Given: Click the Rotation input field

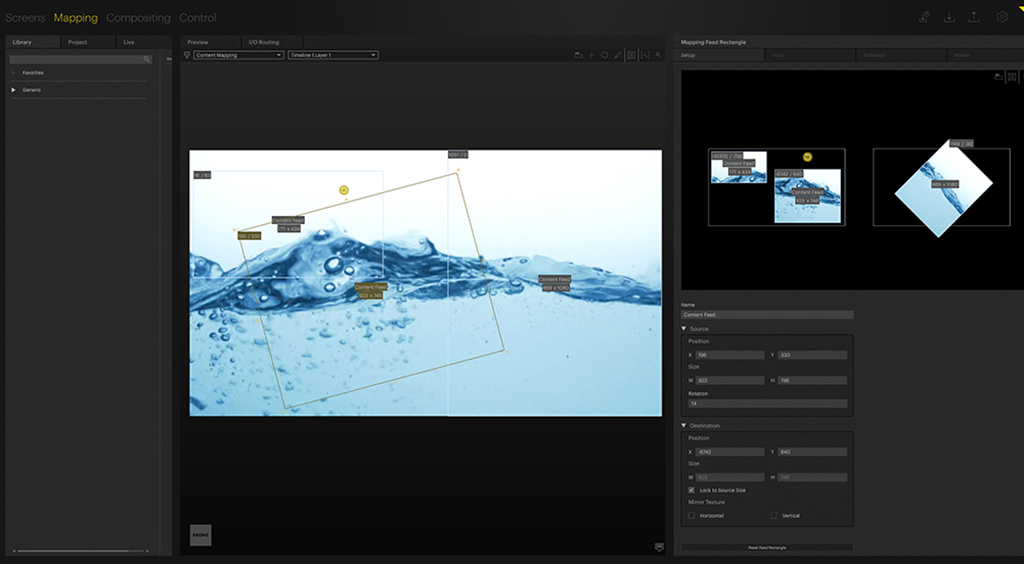Looking at the screenshot, I should (x=766, y=403).
